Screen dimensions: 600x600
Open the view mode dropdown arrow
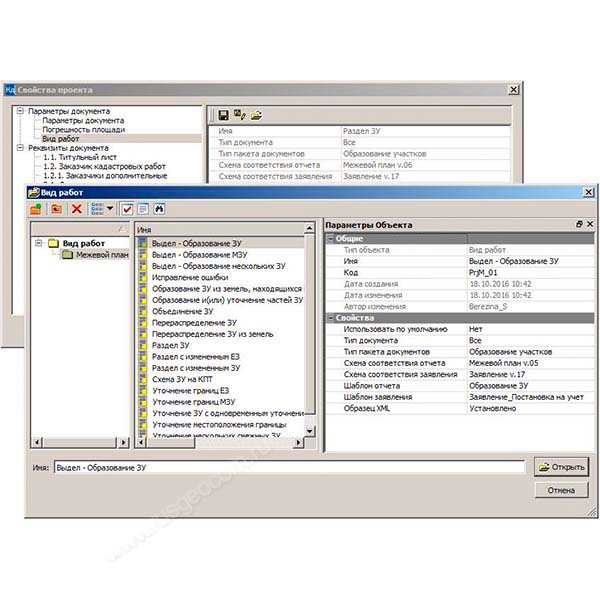[109, 208]
